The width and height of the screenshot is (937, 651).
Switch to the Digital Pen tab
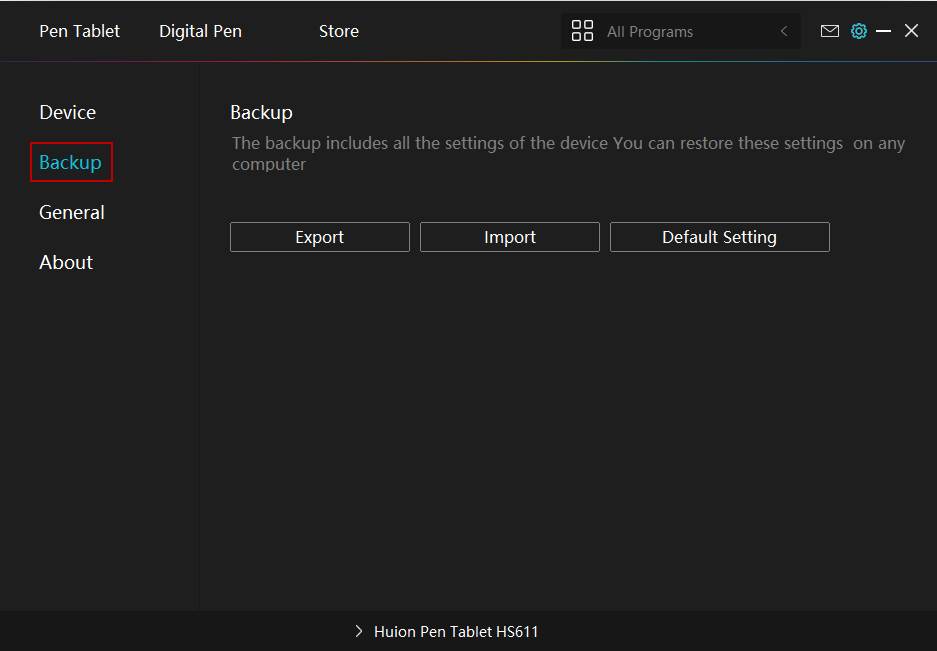(200, 31)
